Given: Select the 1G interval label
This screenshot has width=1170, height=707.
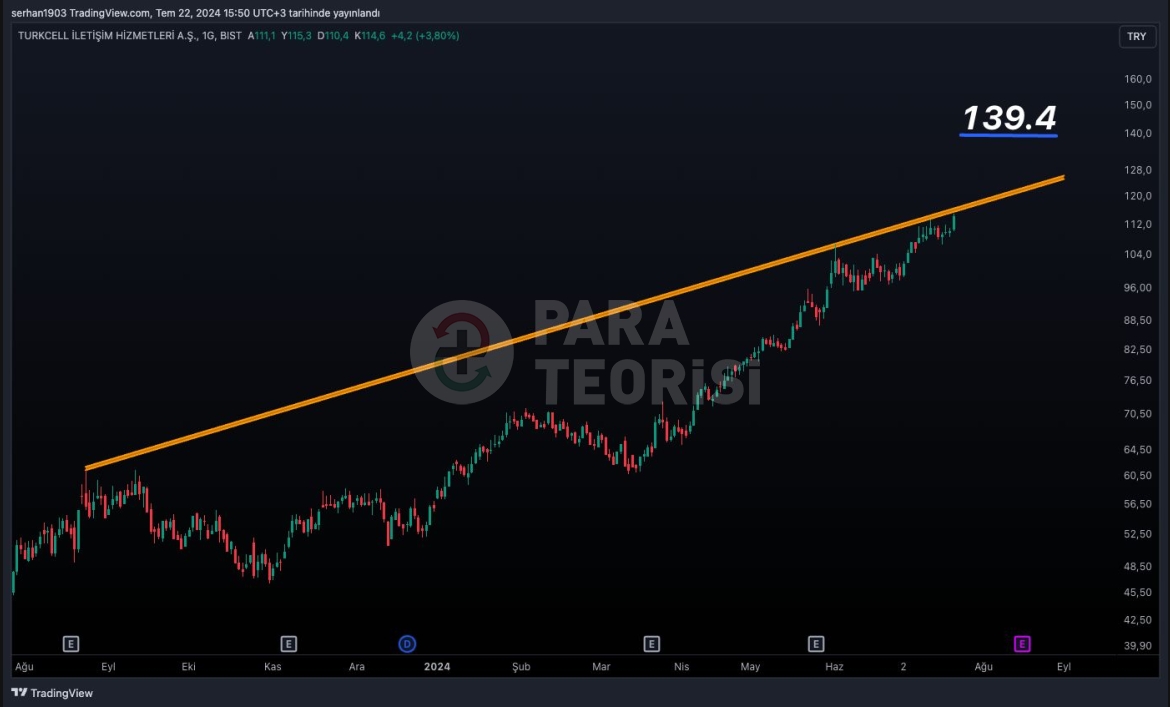Looking at the screenshot, I should pos(208,36).
